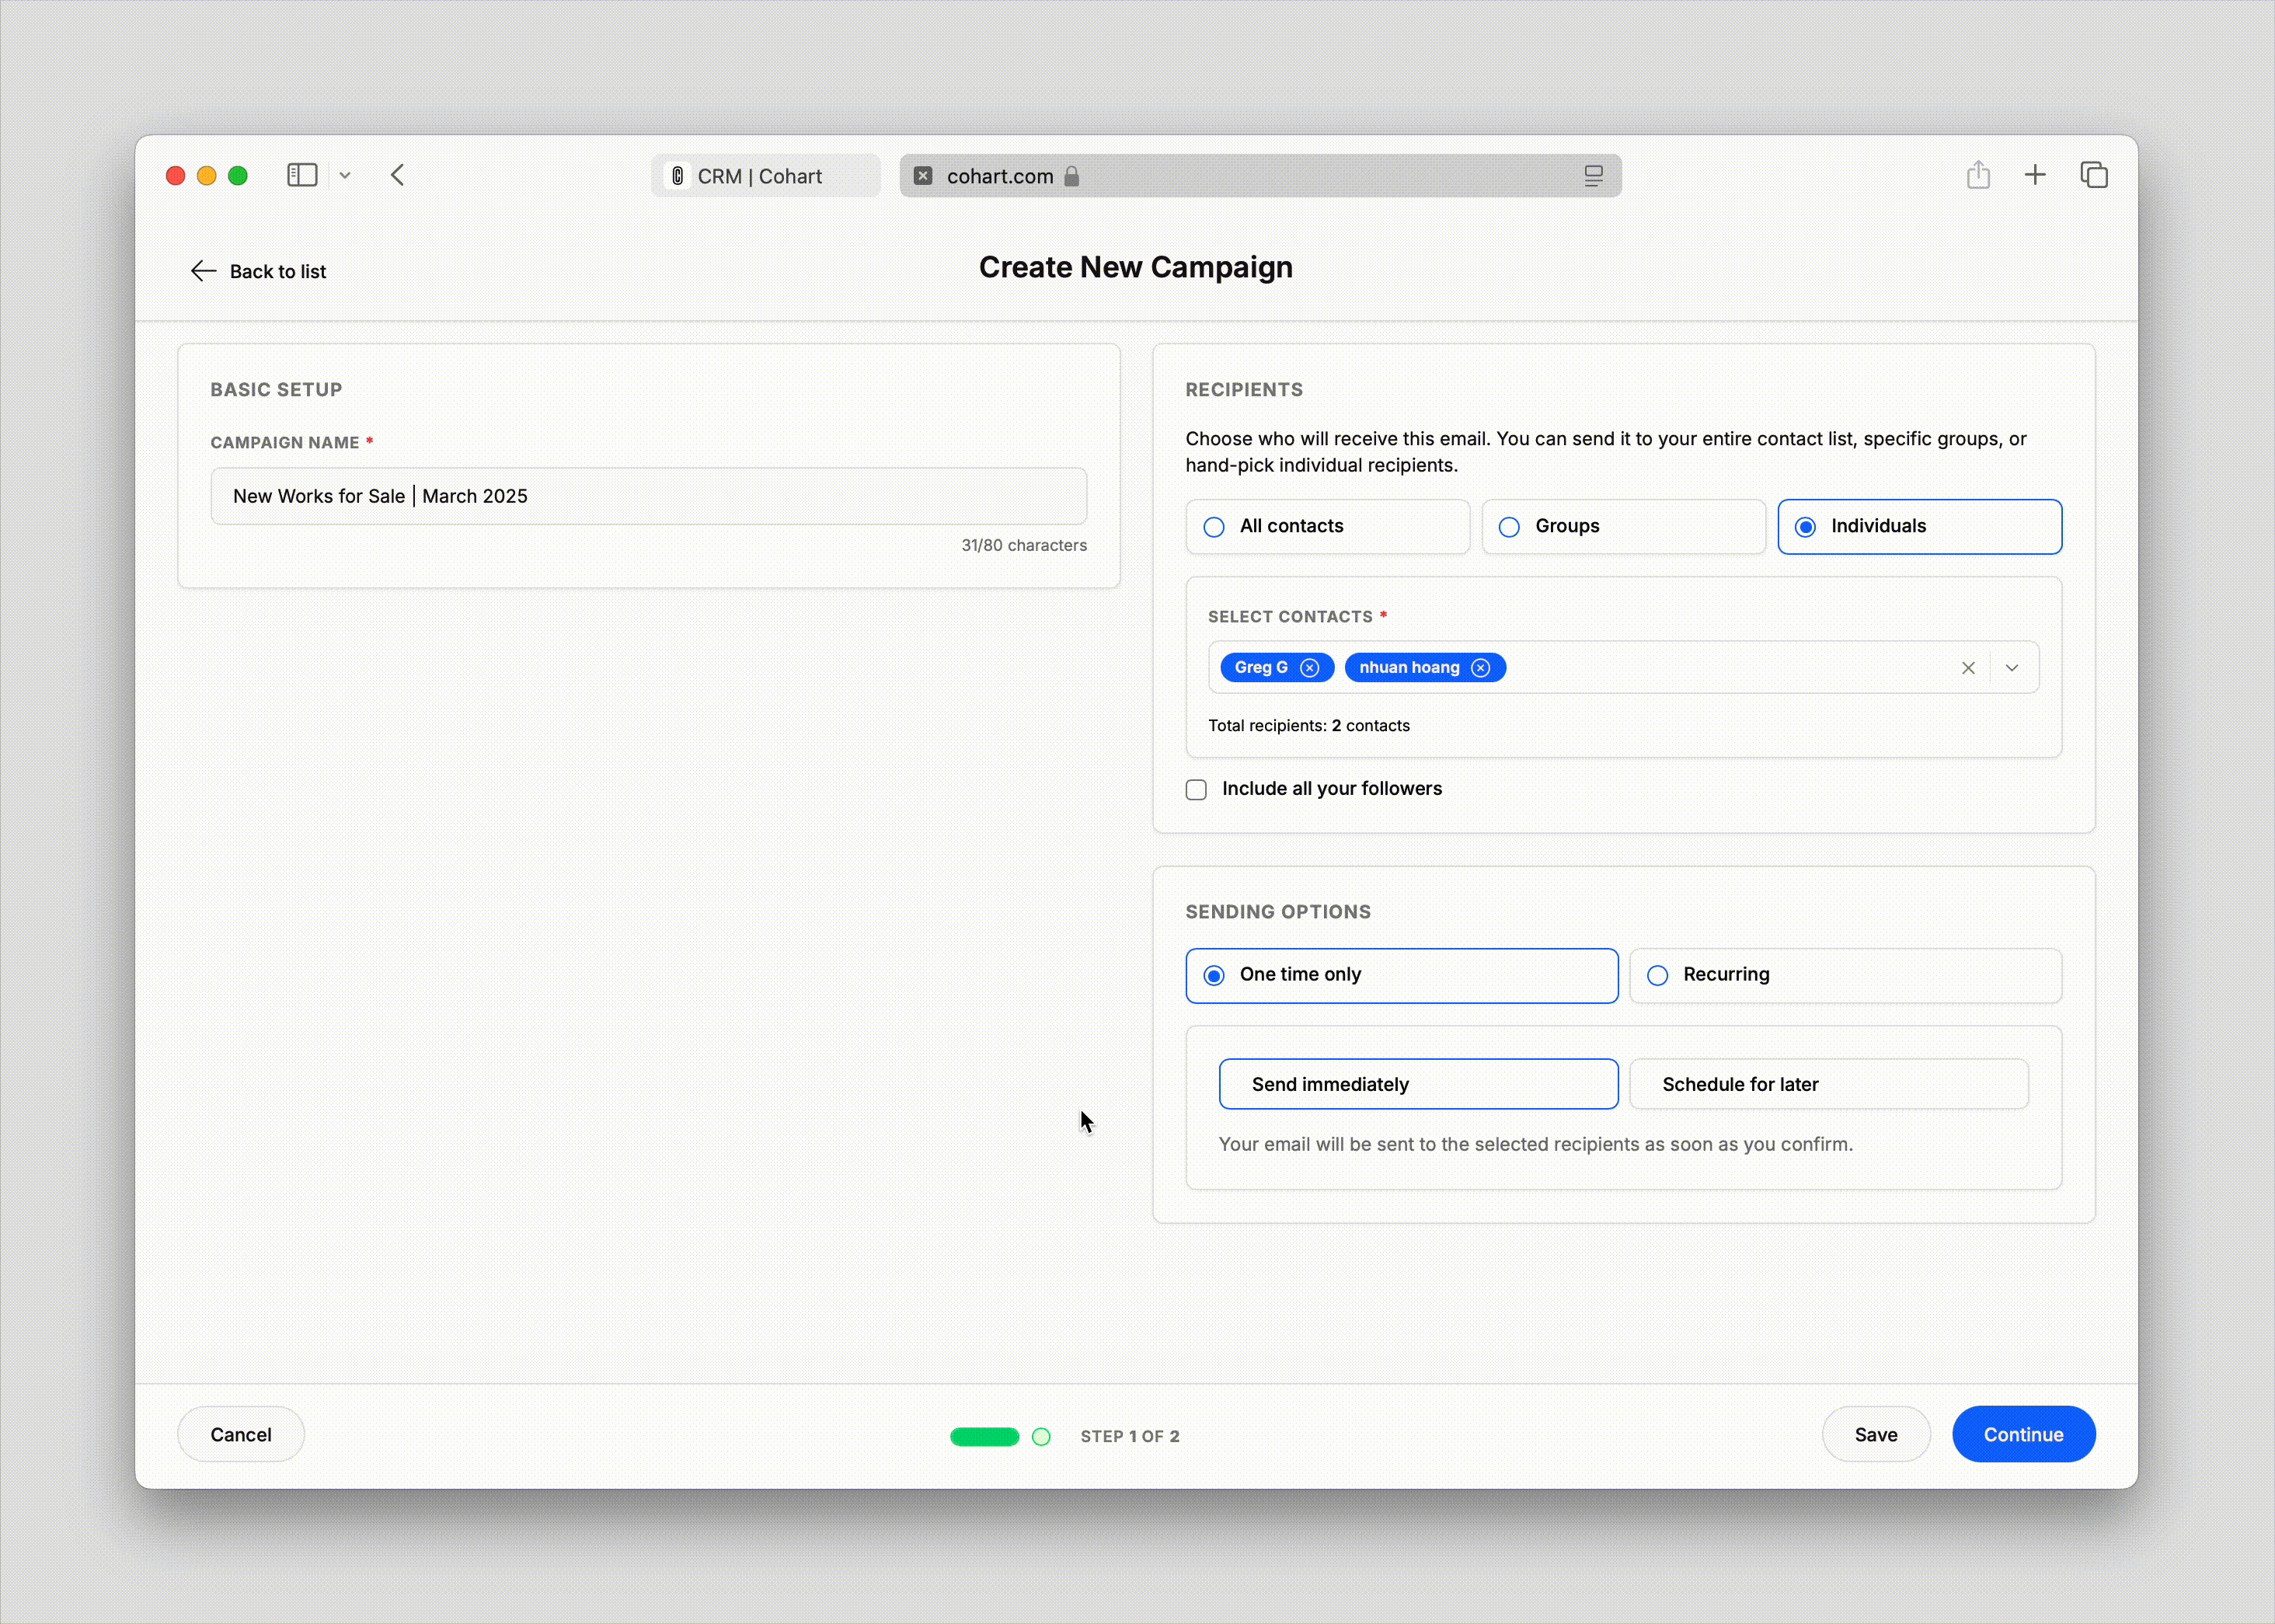Click the step two progress circle

(1041, 1437)
